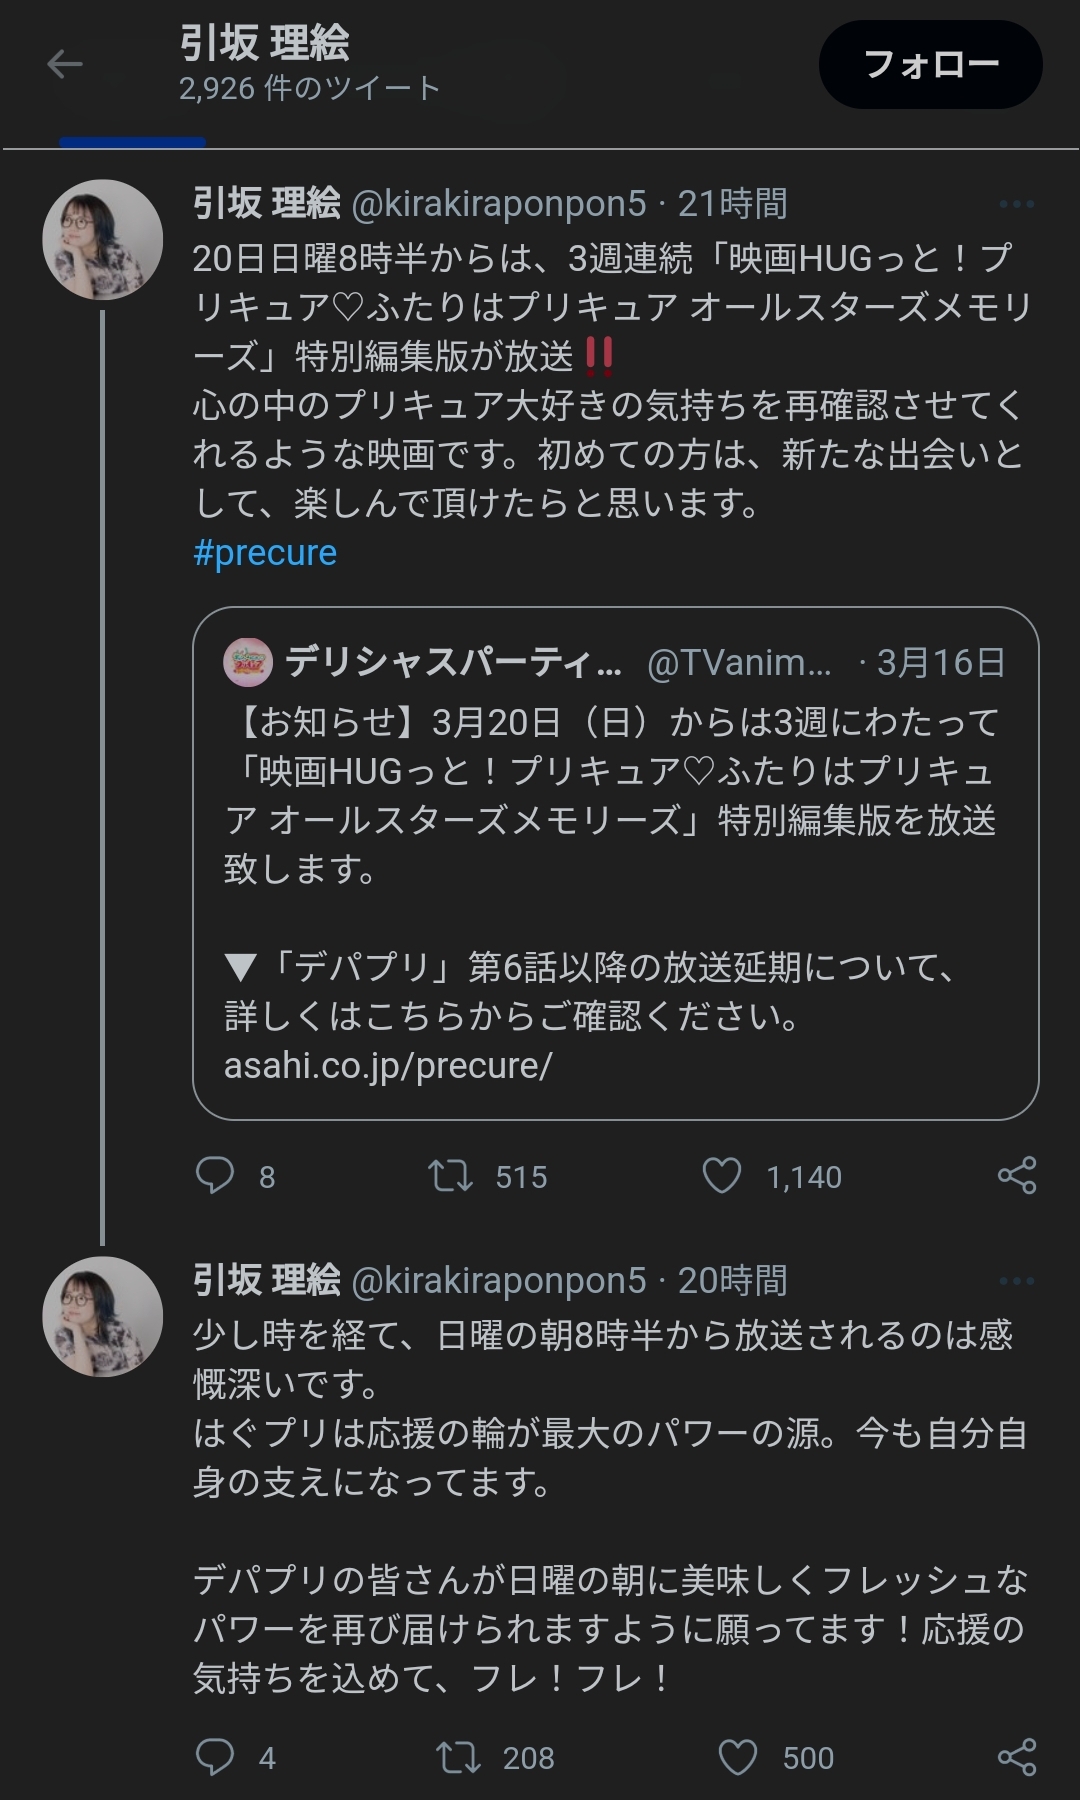This screenshot has height=1800, width=1080.
Task: Reply to the second tweet with 4 replies
Action: pyautogui.click(x=215, y=1757)
